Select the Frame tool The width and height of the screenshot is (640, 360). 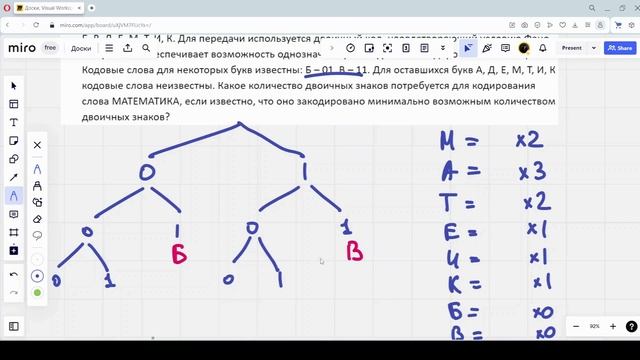(14, 232)
